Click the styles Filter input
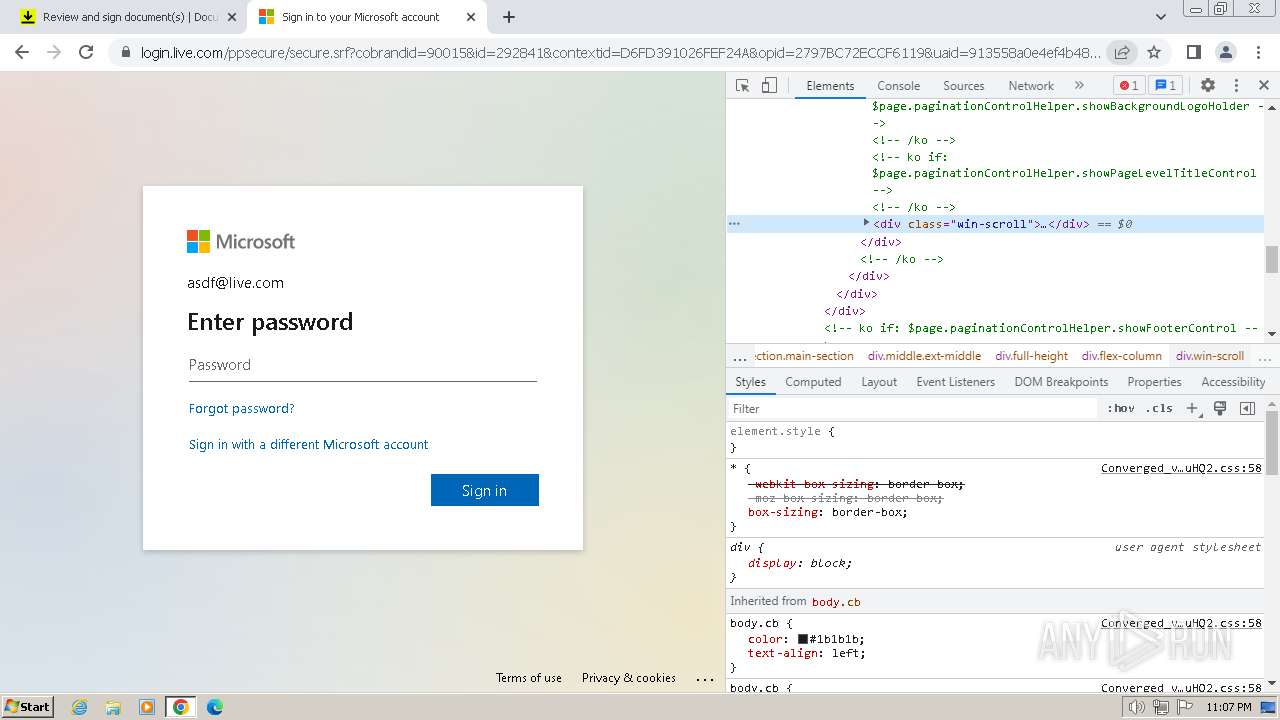Viewport: 1280px width, 720px height. click(x=912, y=408)
